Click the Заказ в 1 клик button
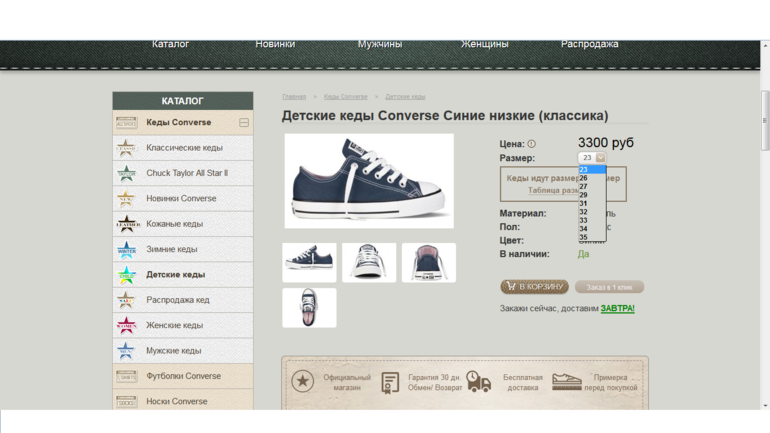This screenshot has height=433, width=770. coord(609,287)
